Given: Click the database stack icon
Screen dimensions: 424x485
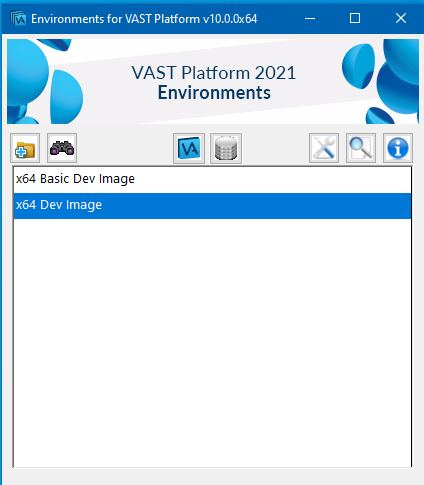Looking at the screenshot, I should (226, 148).
